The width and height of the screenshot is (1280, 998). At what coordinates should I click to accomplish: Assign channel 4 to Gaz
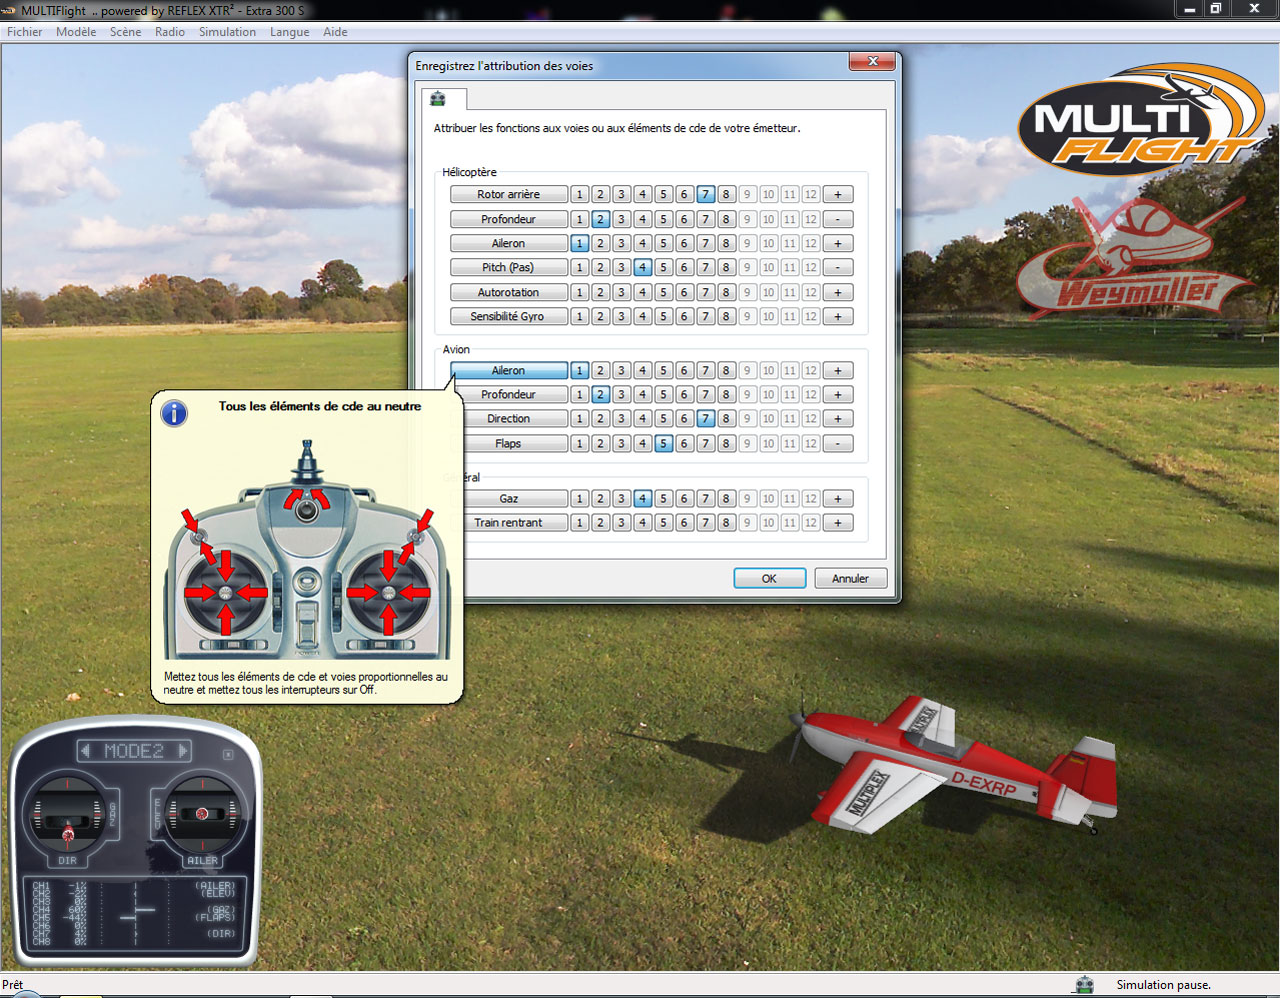(x=642, y=498)
